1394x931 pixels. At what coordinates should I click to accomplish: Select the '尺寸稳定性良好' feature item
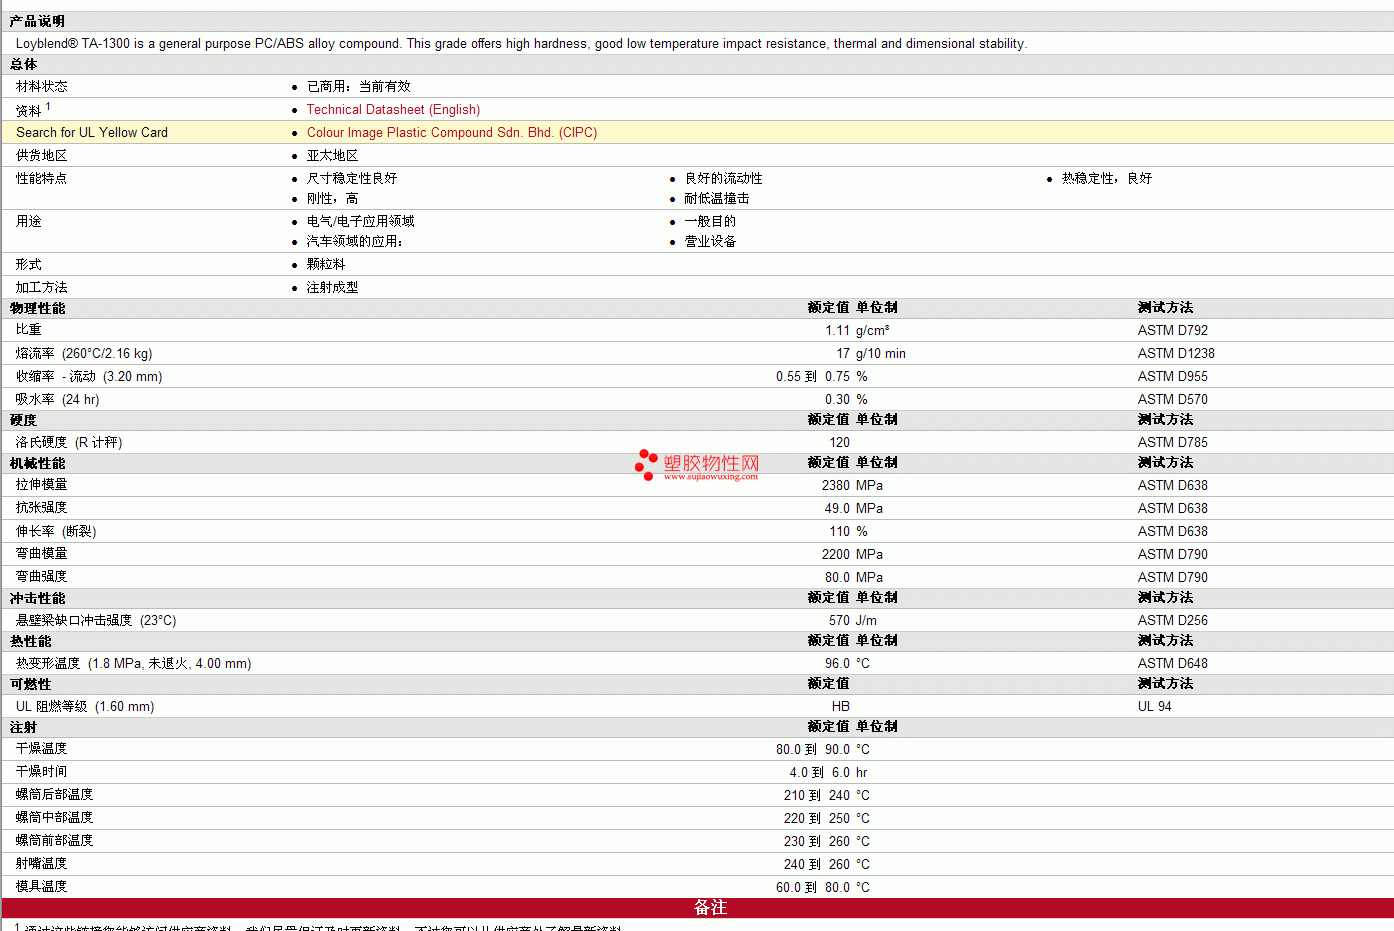pyautogui.click(x=352, y=179)
